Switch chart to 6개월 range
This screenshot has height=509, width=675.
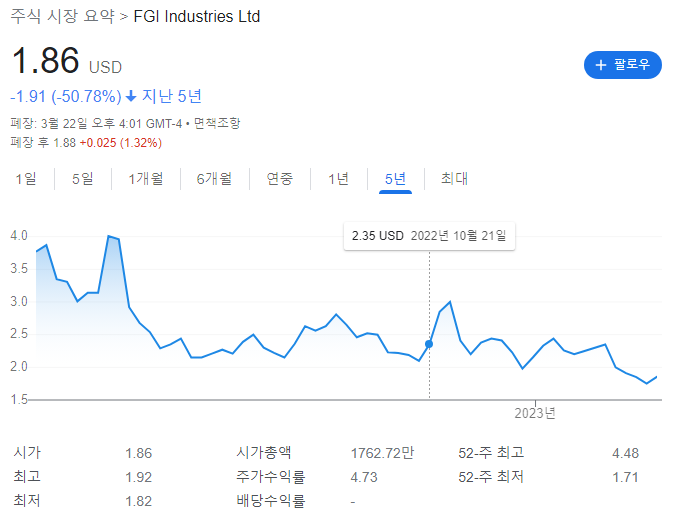click(214, 178)
